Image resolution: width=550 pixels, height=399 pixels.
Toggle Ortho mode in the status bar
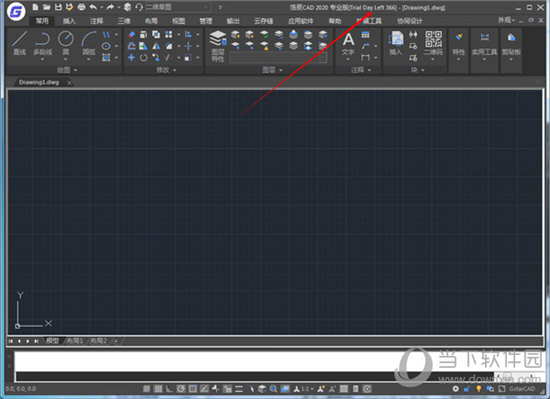(x=169, y=388)
